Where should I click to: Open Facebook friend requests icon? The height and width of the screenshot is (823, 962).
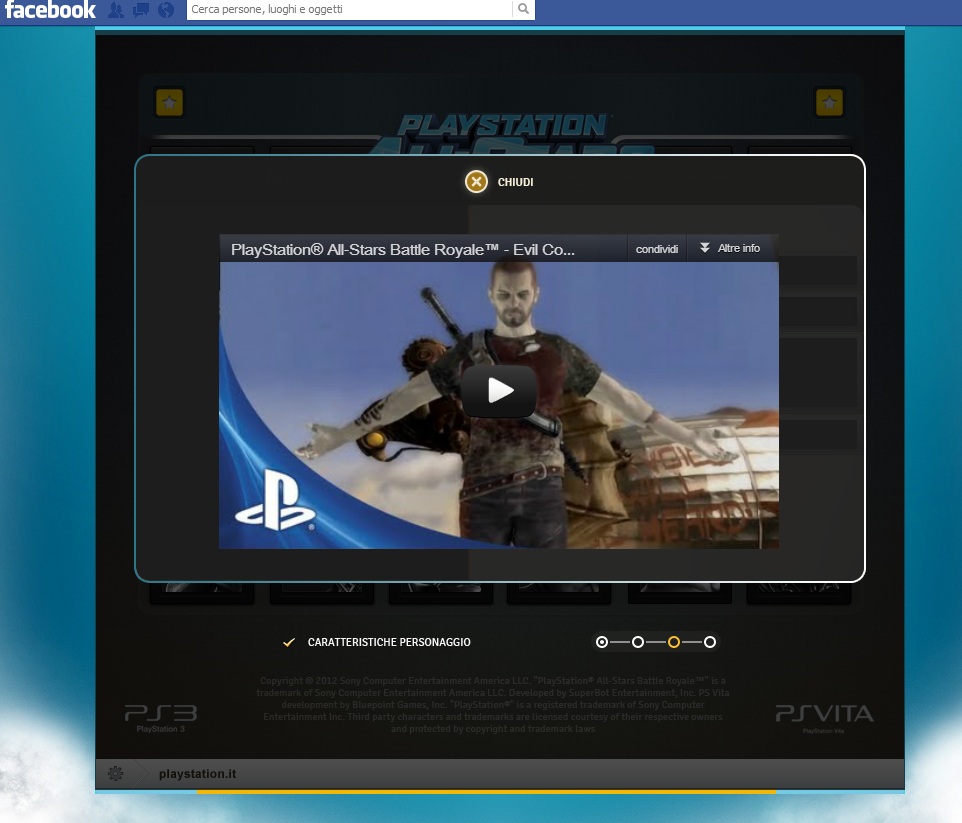[116, 10]
